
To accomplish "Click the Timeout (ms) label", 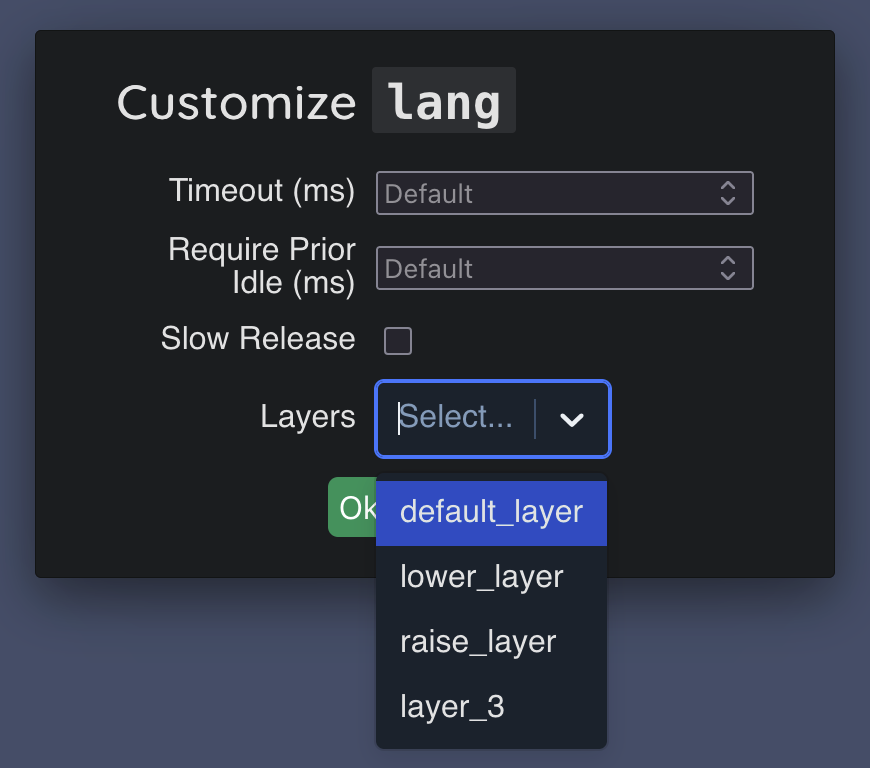I will [x=262, y=190].
